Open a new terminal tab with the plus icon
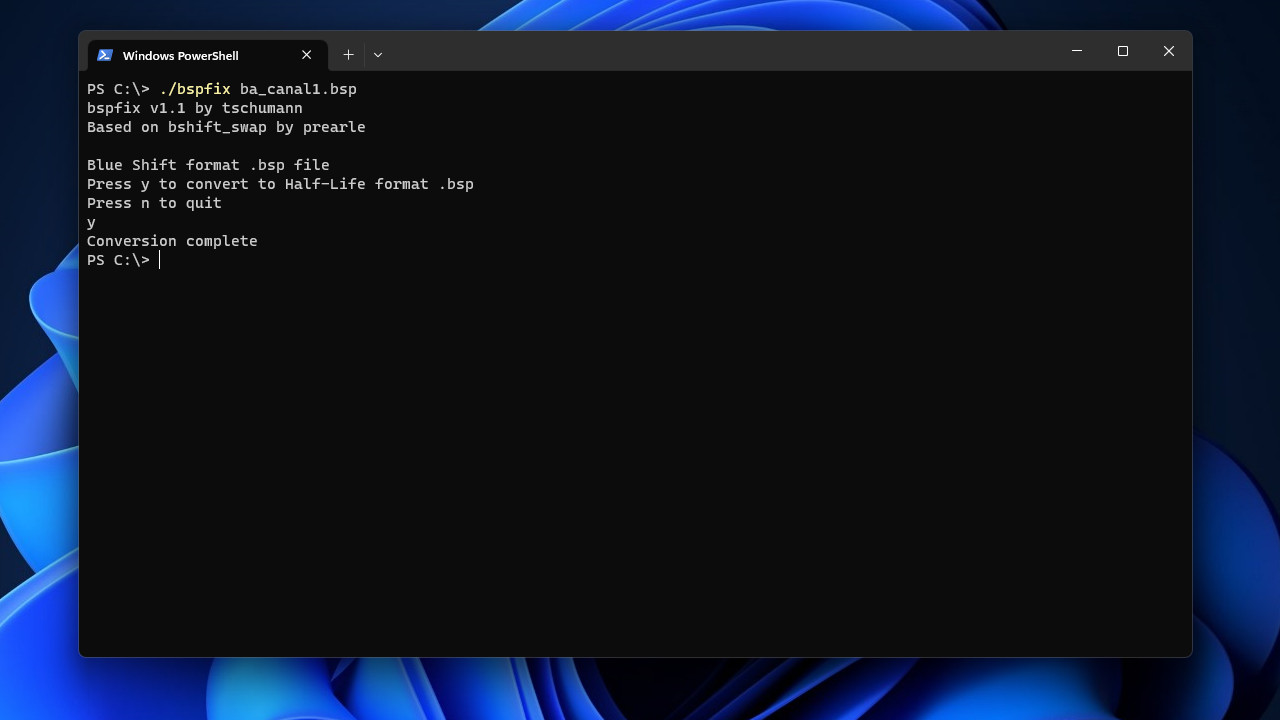 (x=348, y=54)
